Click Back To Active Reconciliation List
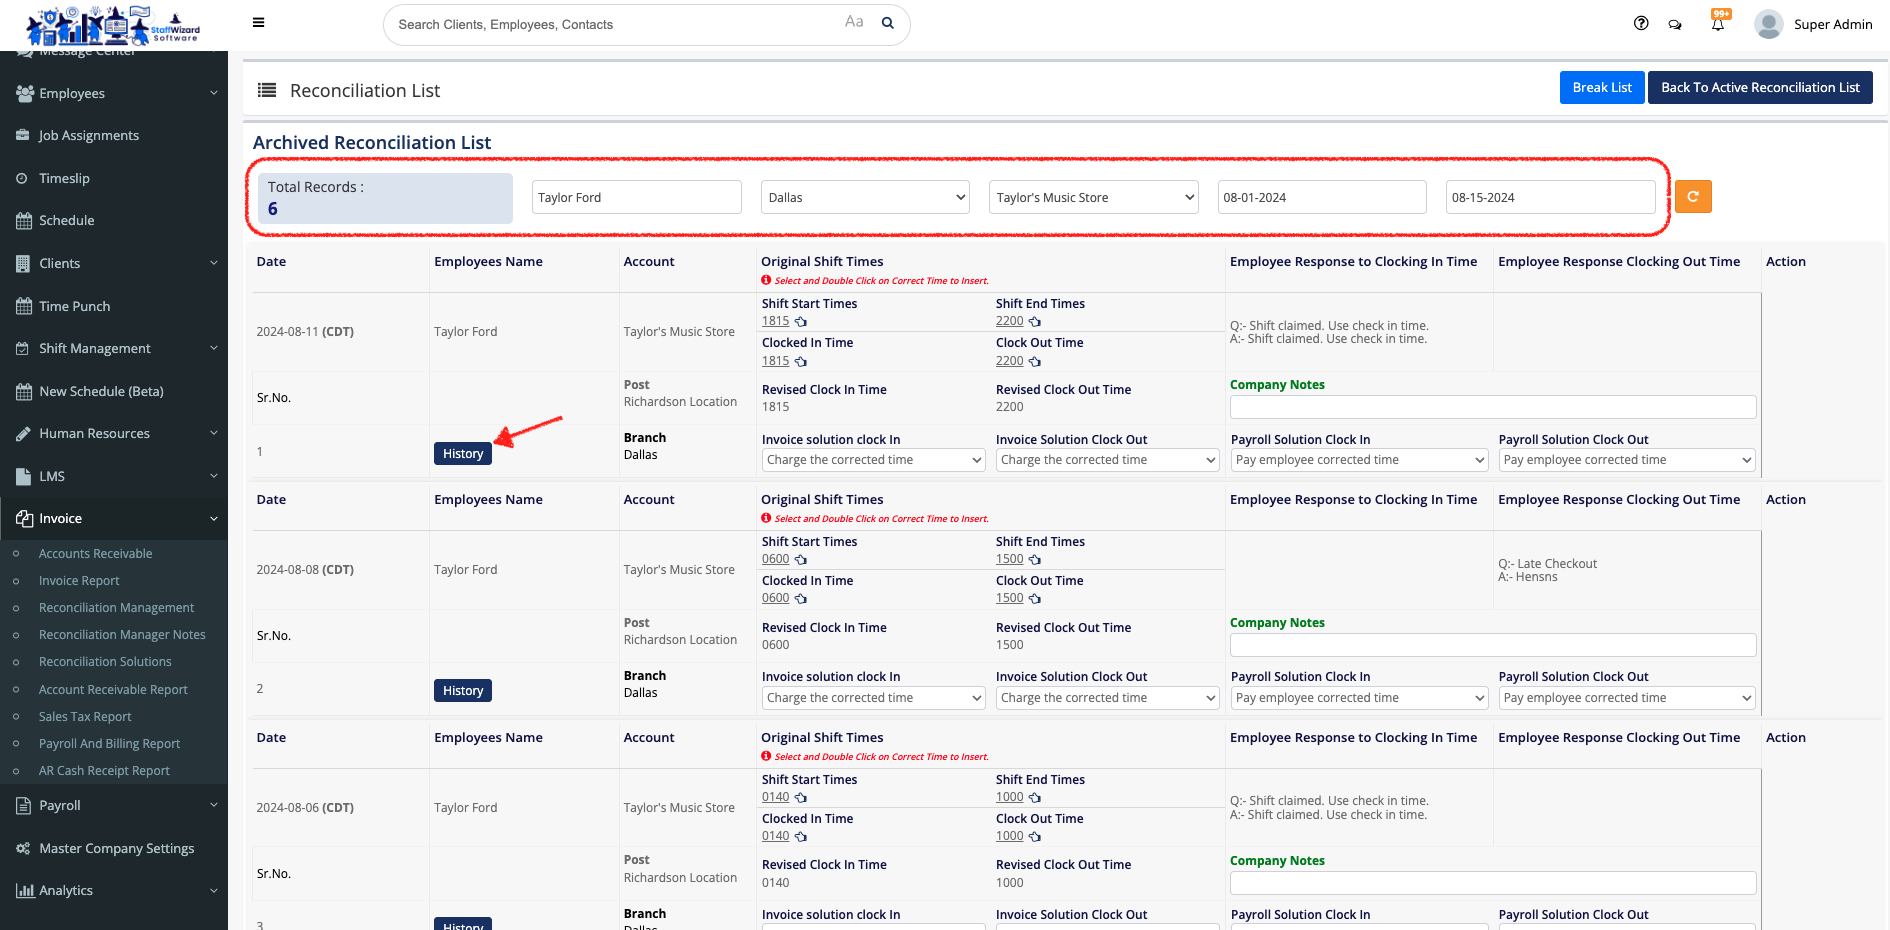The width and height of the screenshot is (1890, 930). (x=1759, y=88)
